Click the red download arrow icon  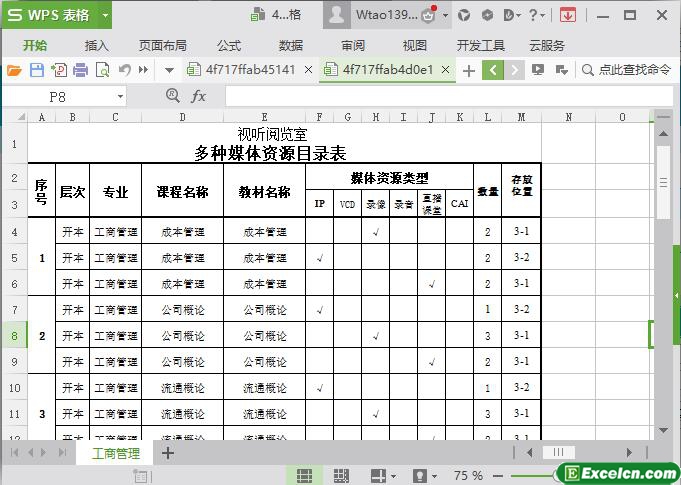click(x=568, y=15)
